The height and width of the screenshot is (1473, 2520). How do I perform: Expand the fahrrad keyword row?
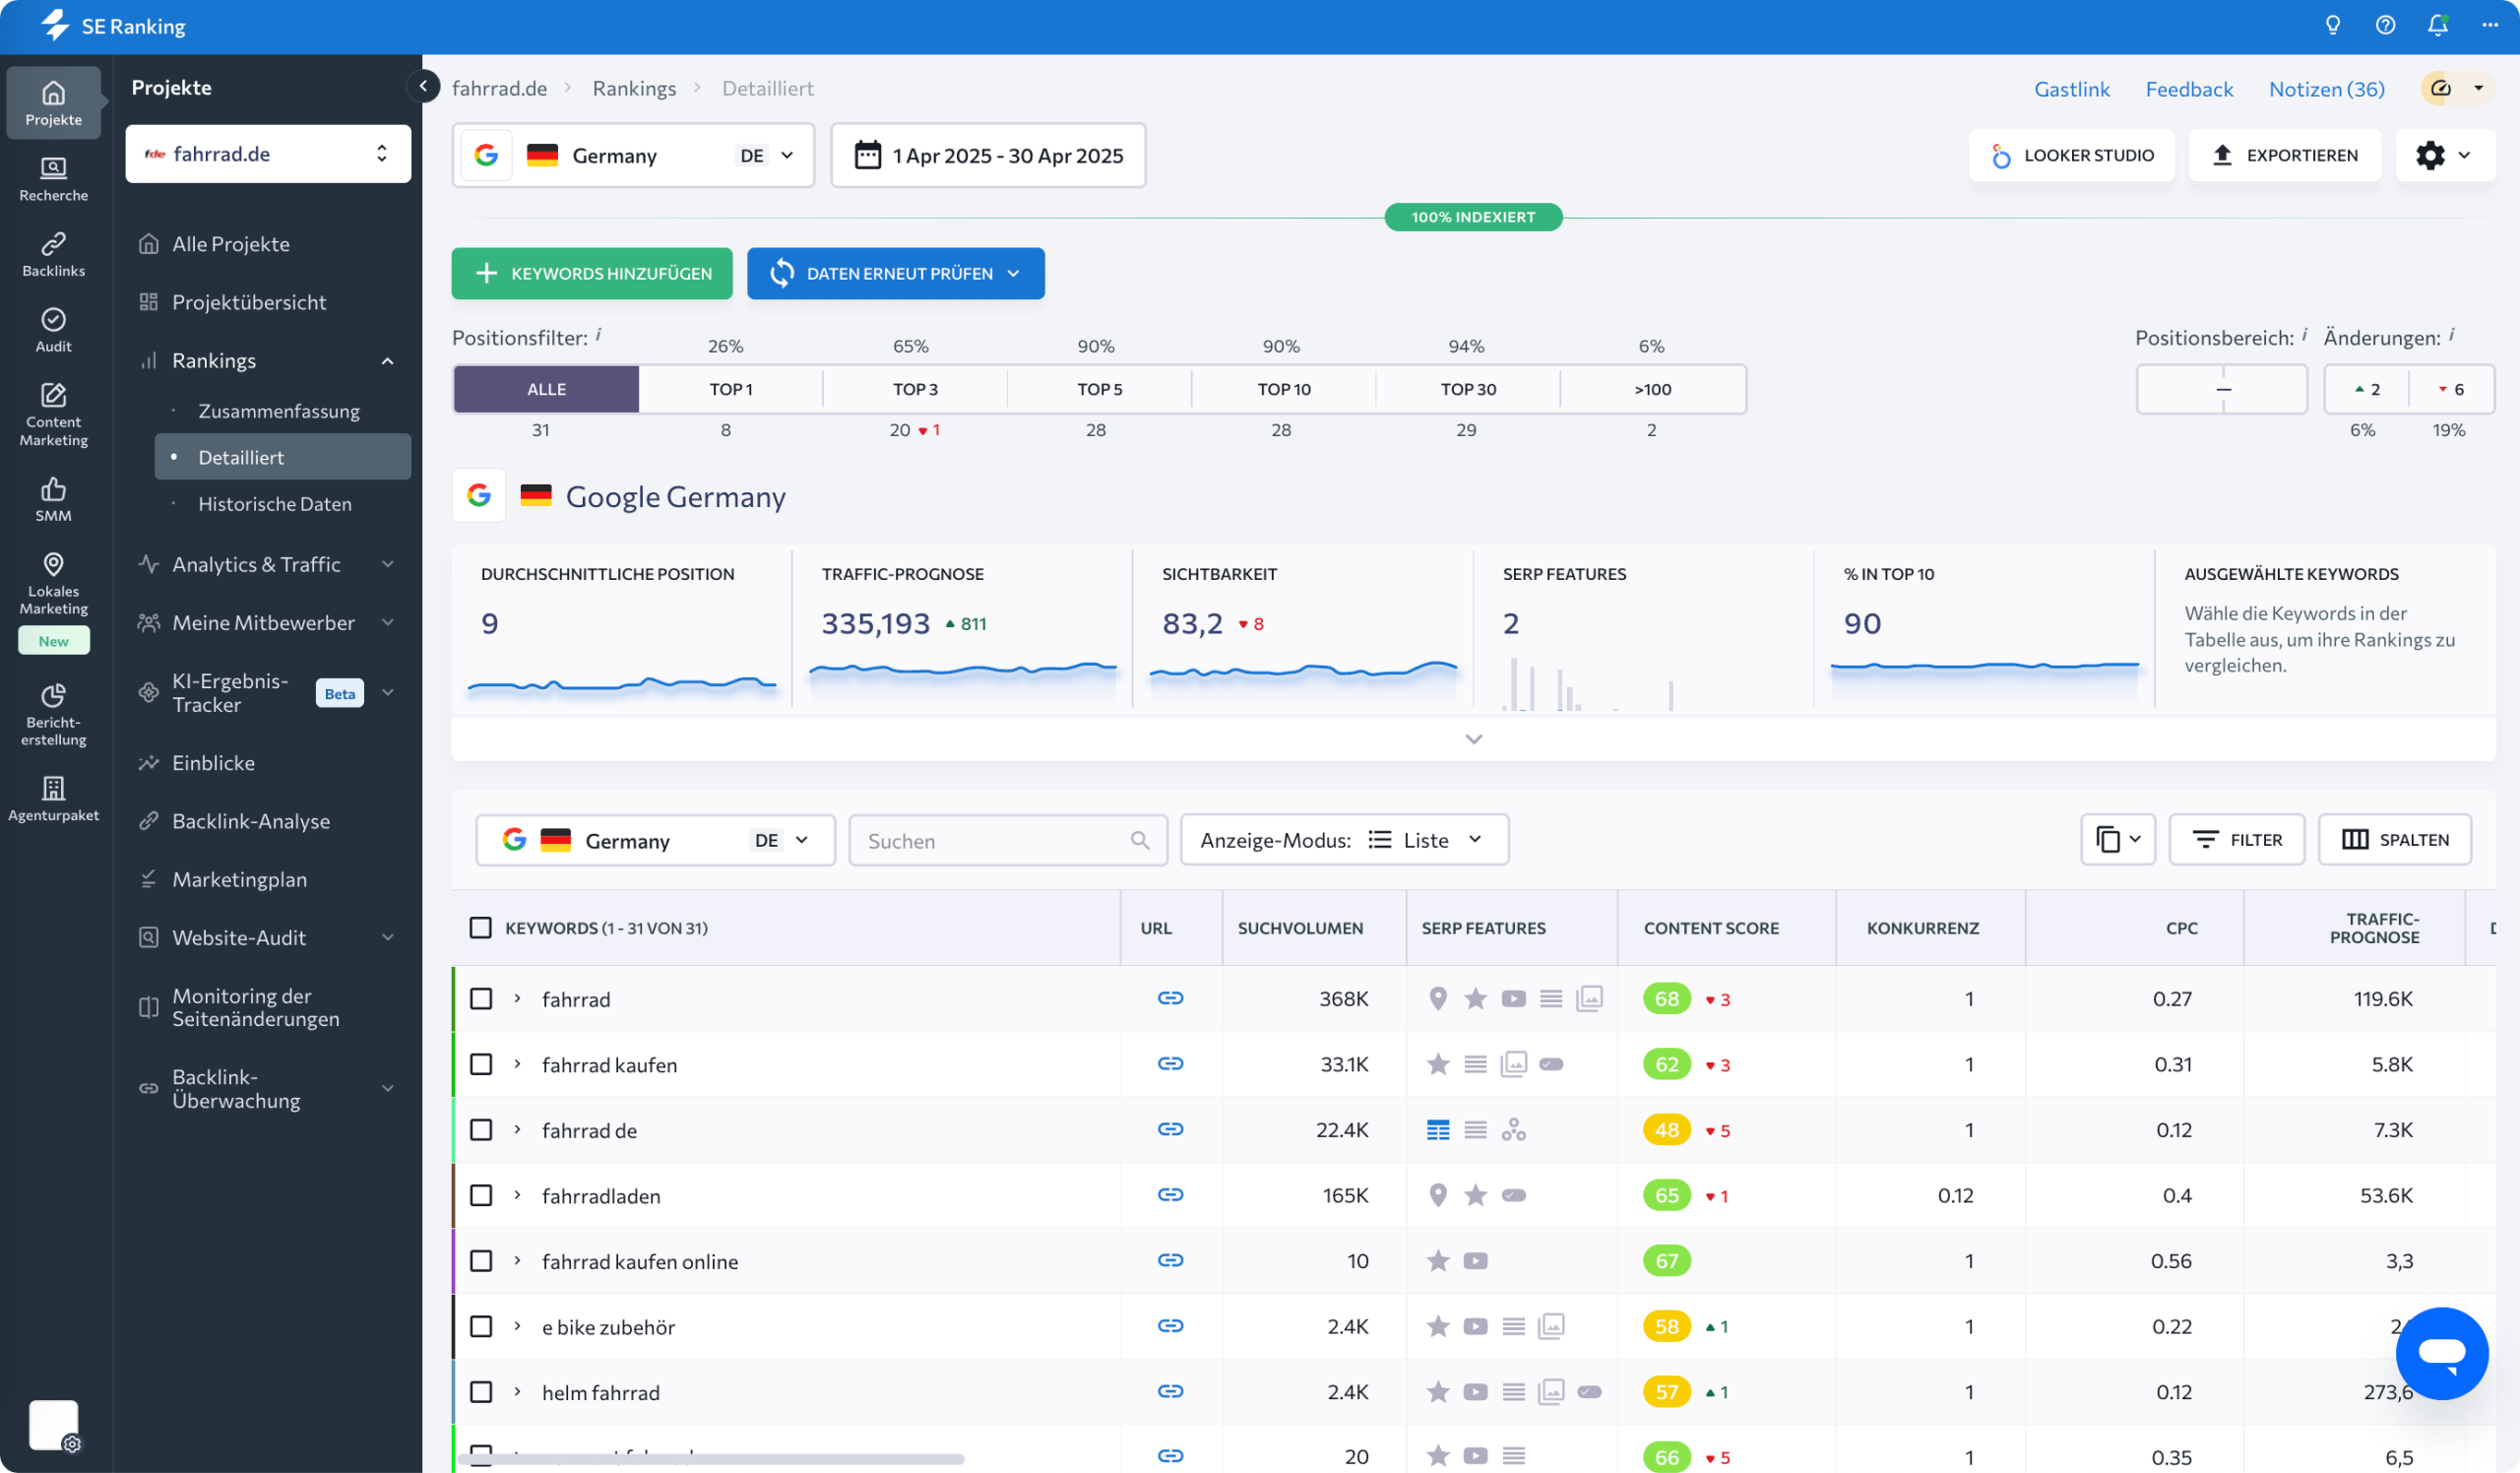click(x=517, y=999)
